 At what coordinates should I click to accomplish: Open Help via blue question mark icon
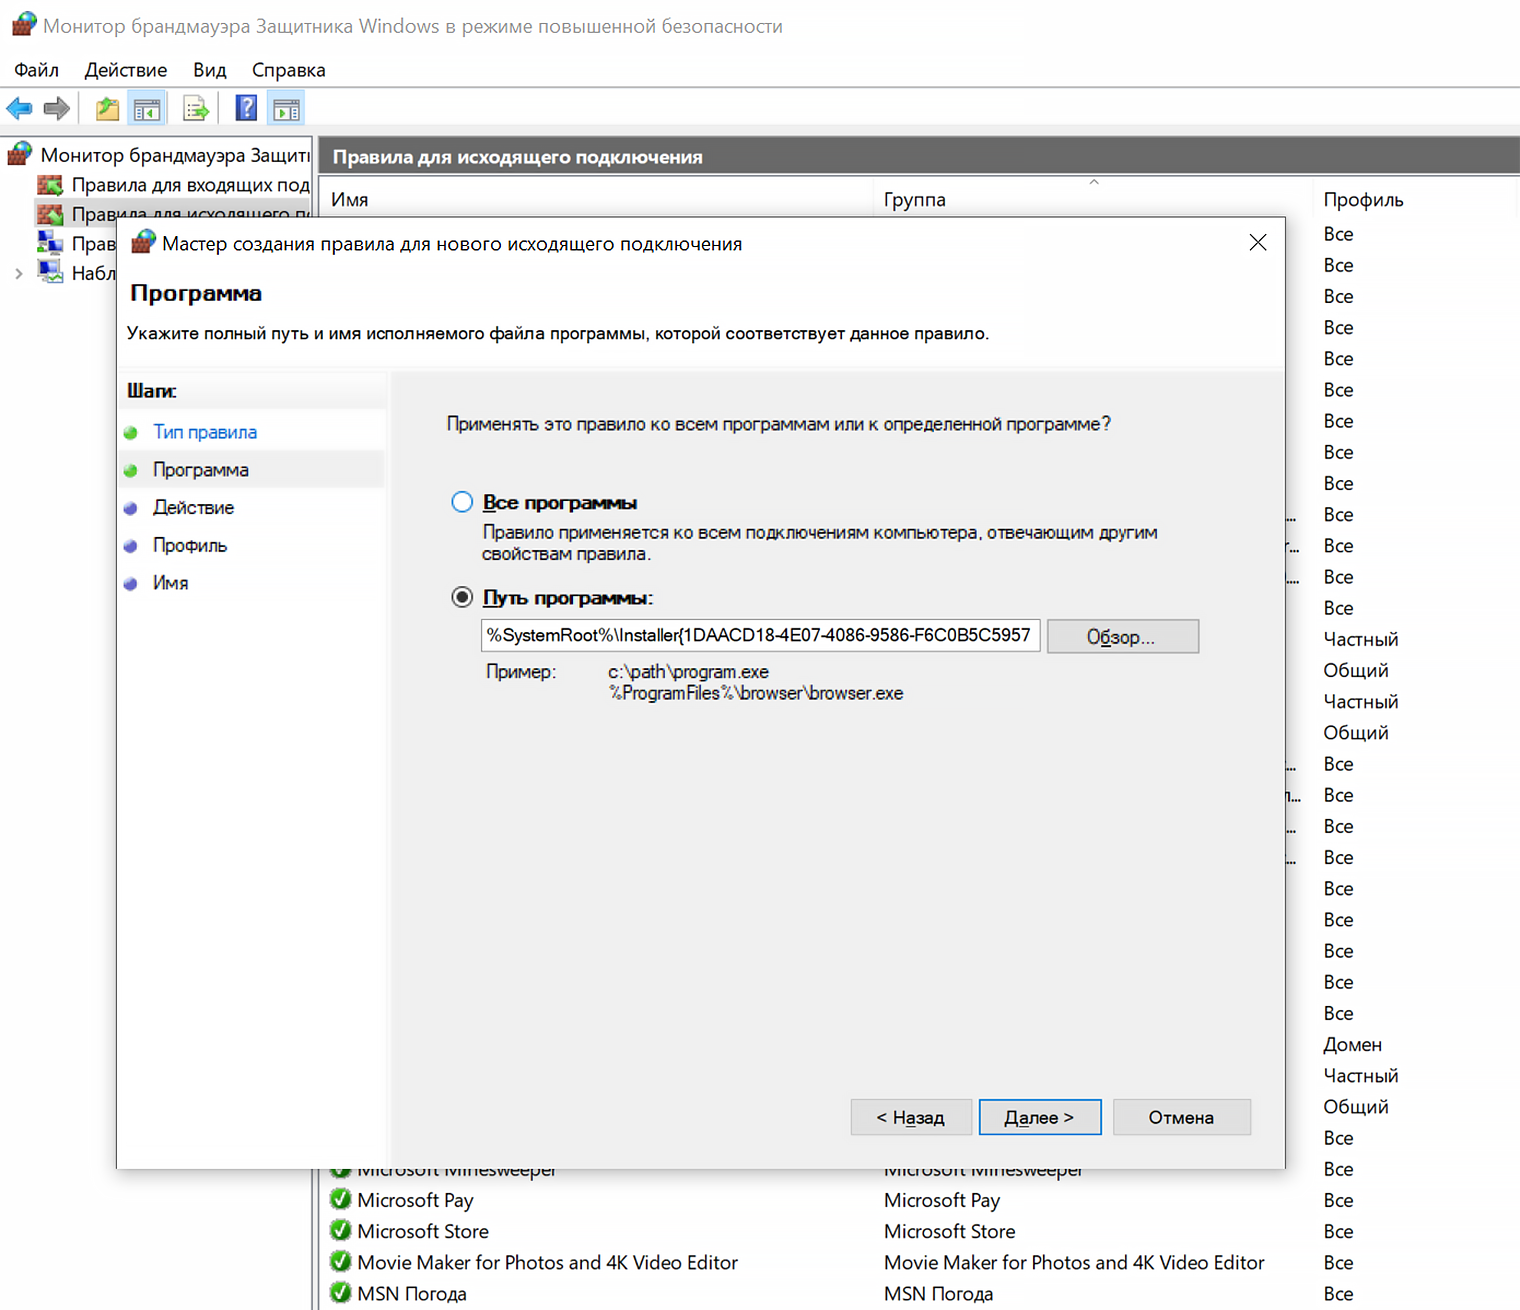246,109
